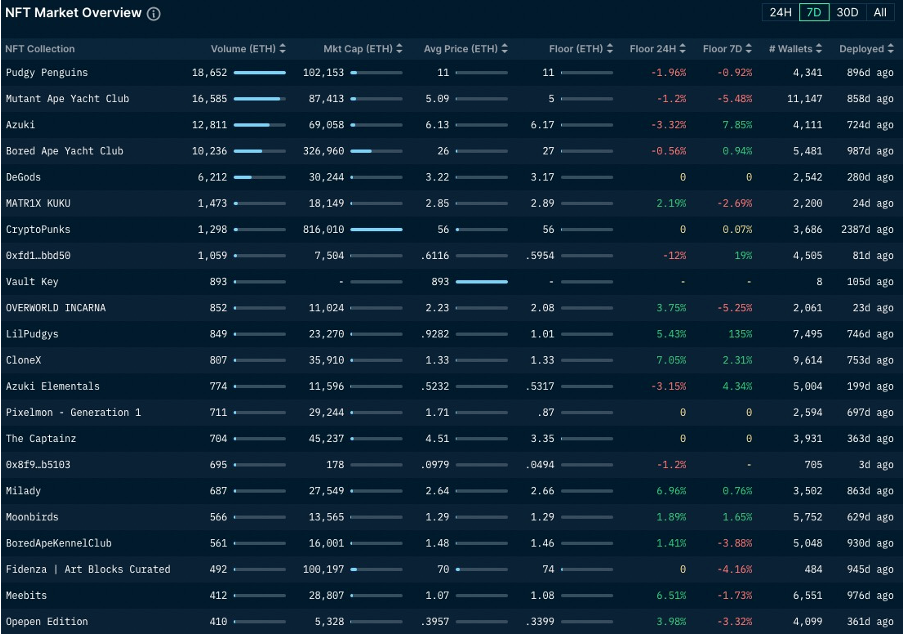Click the Mkt Cap (ETH) header label

(x=358, y=49)
